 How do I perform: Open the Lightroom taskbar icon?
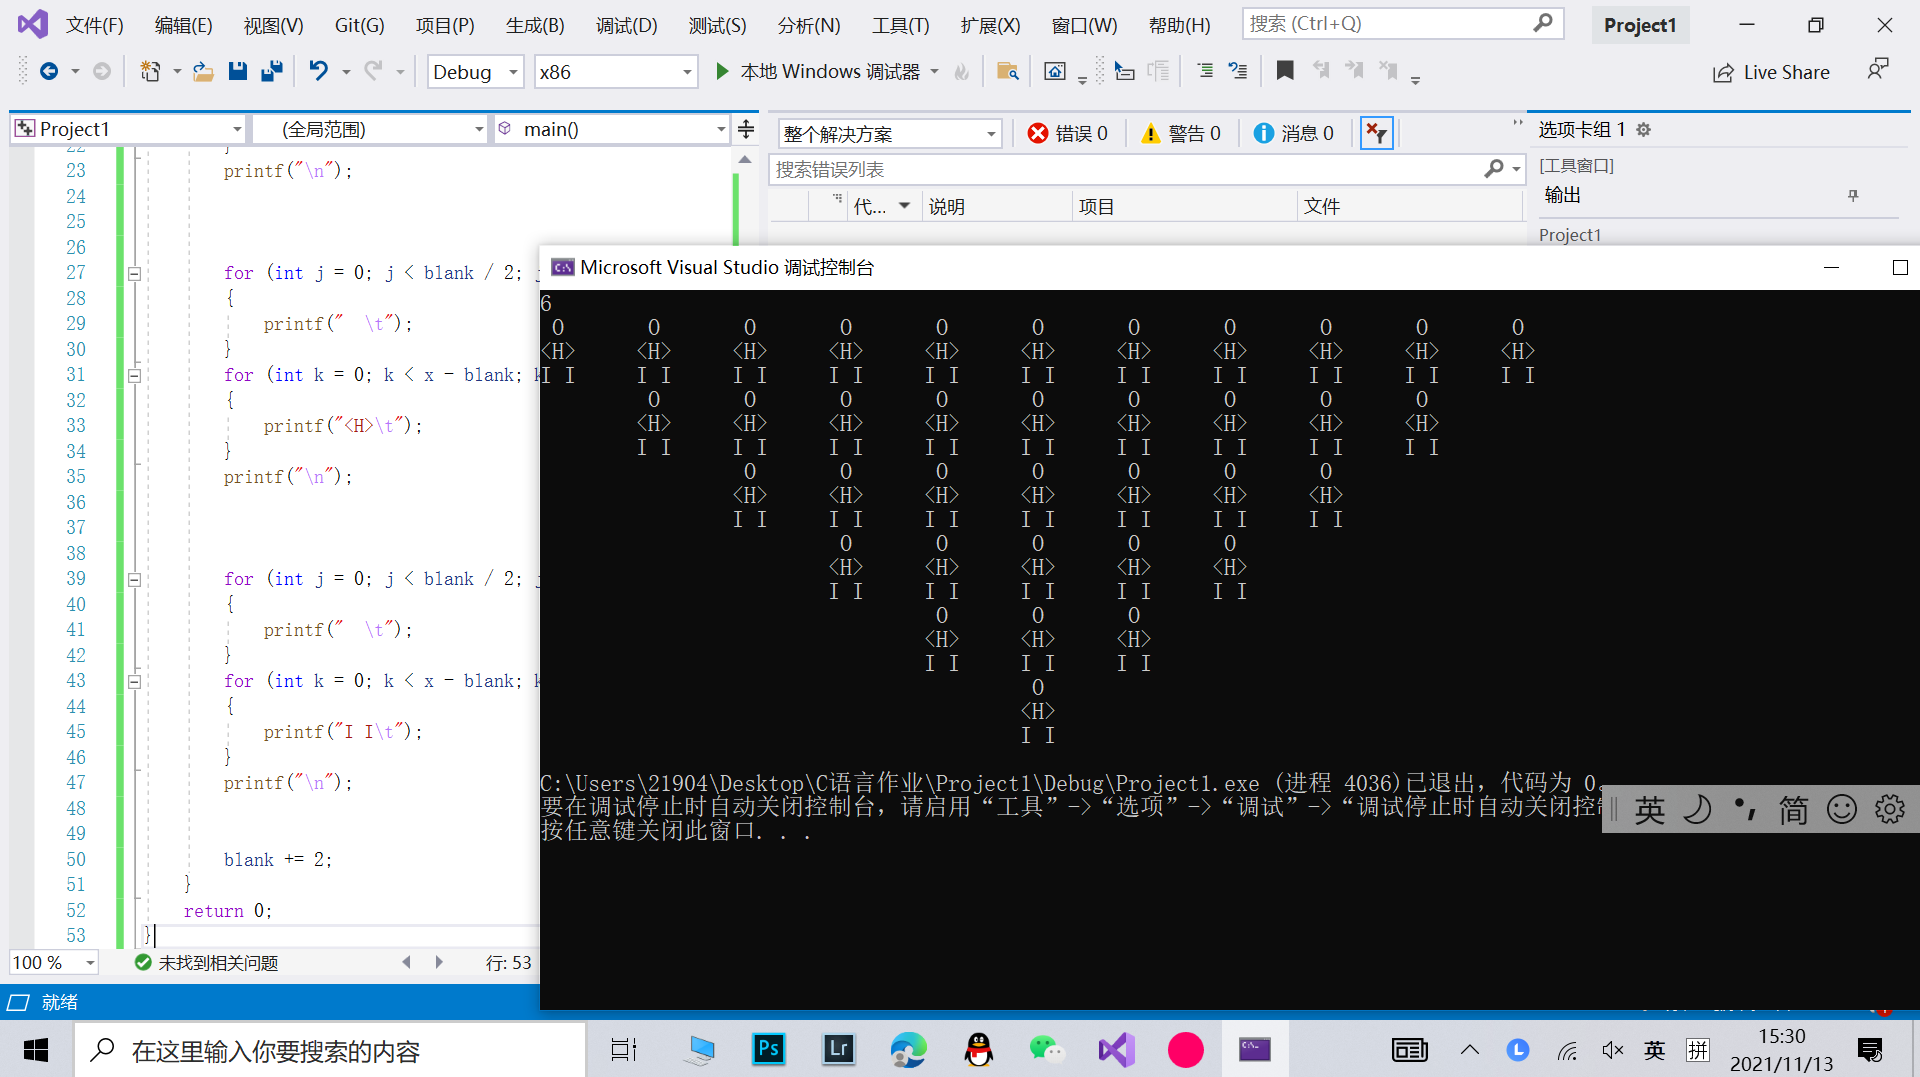coord(838,1049)
